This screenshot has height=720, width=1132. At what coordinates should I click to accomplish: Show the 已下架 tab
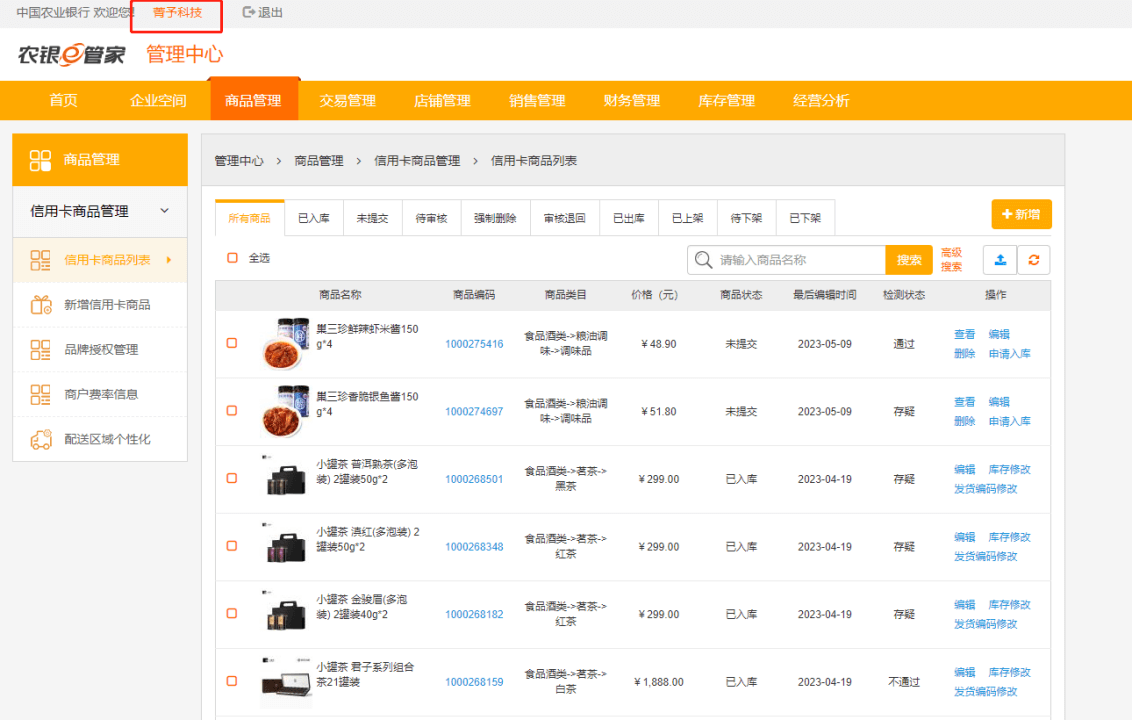(x=805, y=218)
